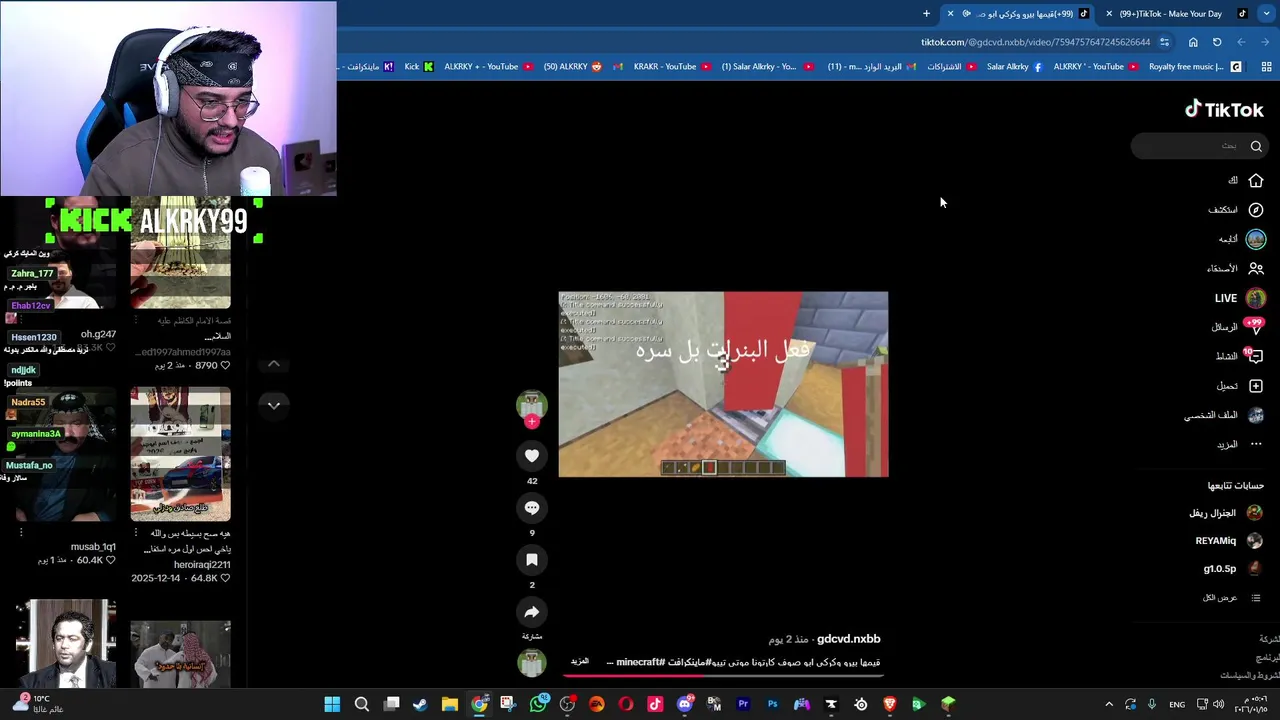1280x720 pixels.
Task: Open Friends section in TikTok sidebar
Action: [x=1236, y=268]
